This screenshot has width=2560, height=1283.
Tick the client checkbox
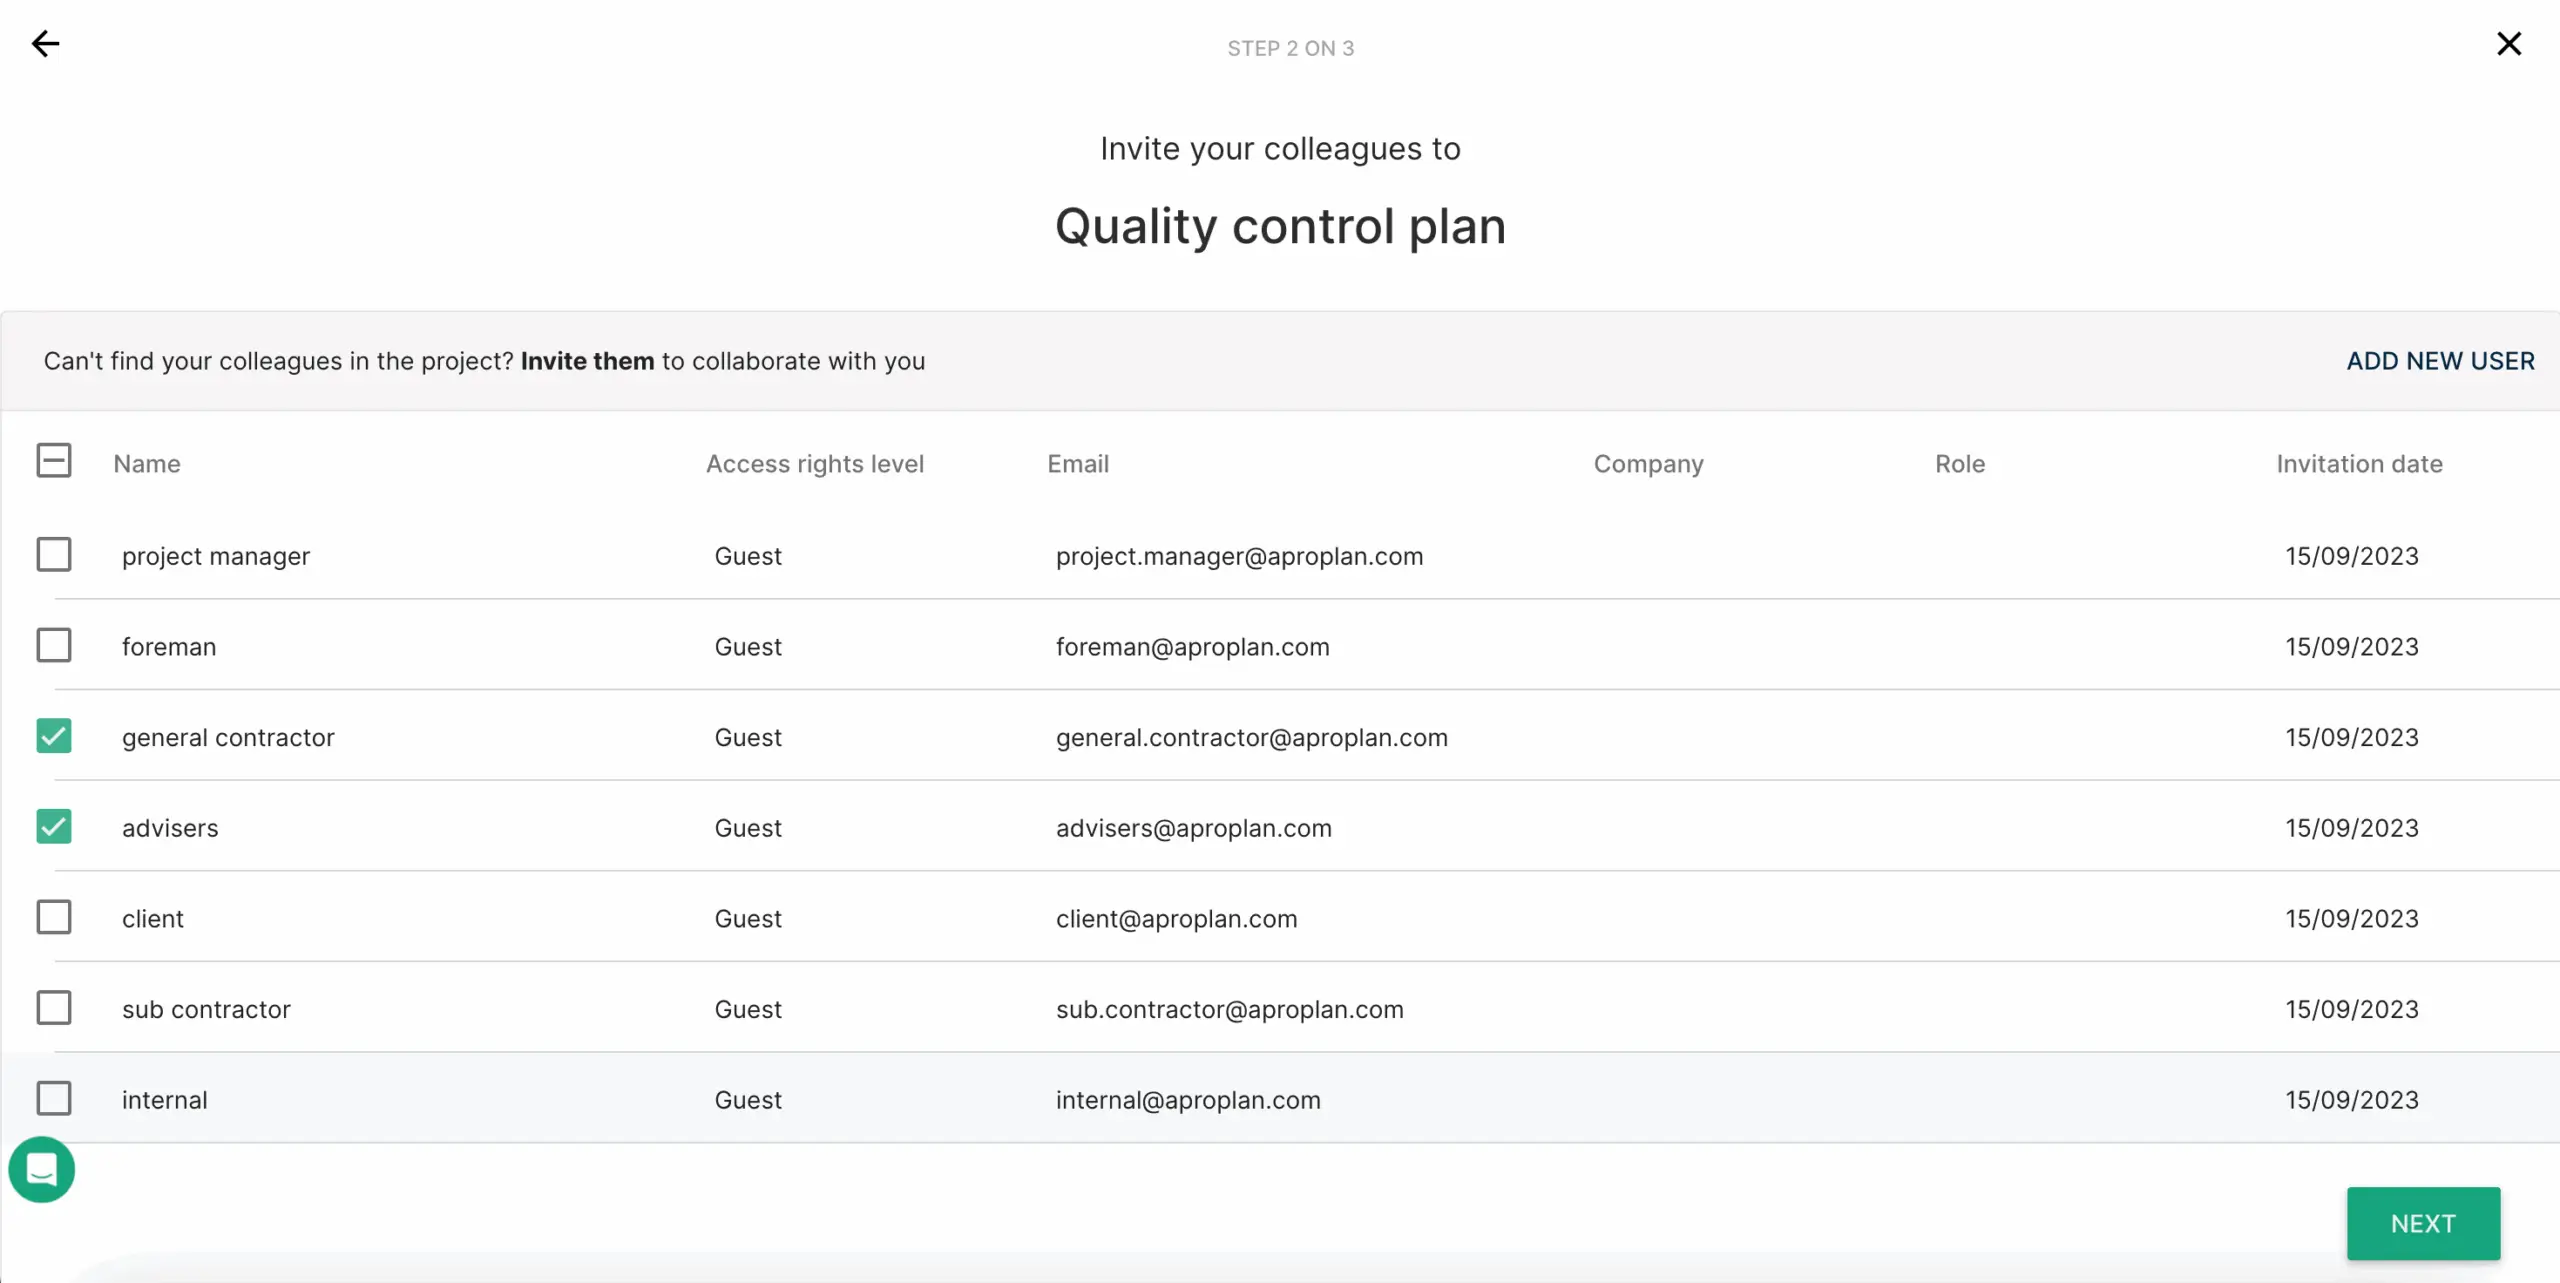tap(54, 918)
